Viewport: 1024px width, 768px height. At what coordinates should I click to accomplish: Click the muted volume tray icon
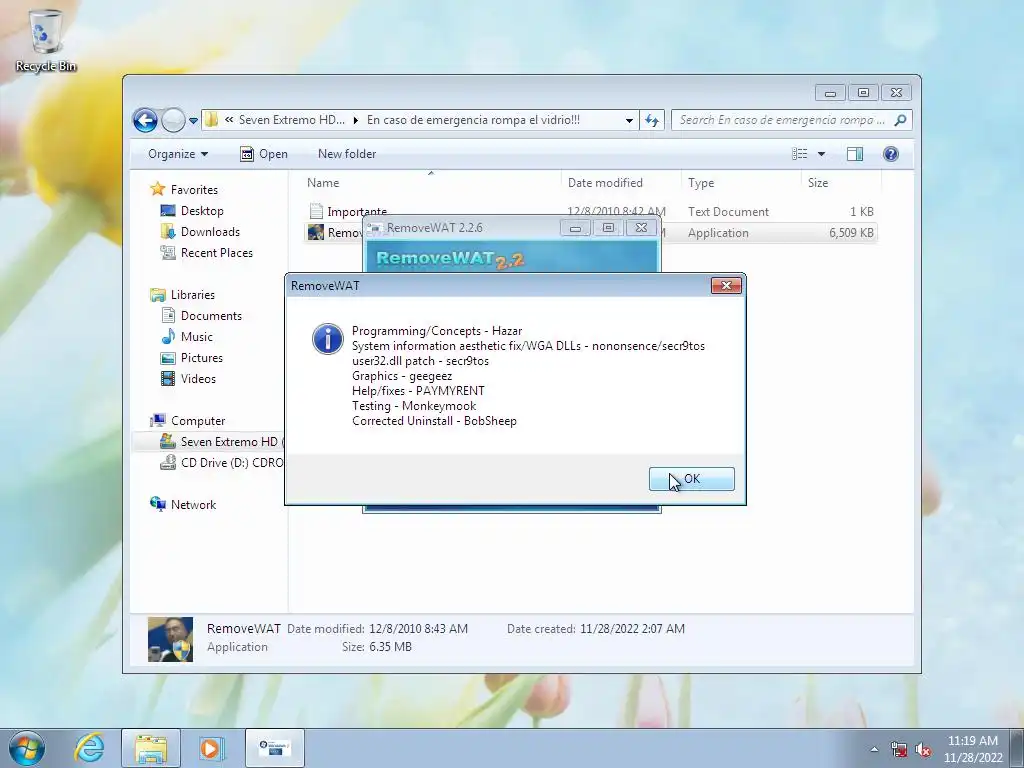click(923, 749)
